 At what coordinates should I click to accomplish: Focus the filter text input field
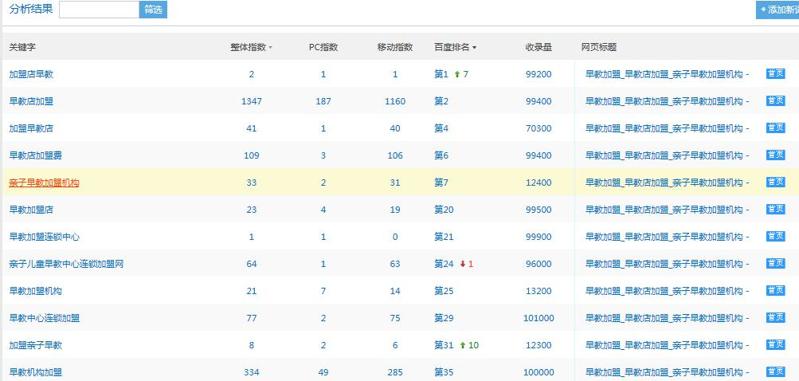coord(99,9)
